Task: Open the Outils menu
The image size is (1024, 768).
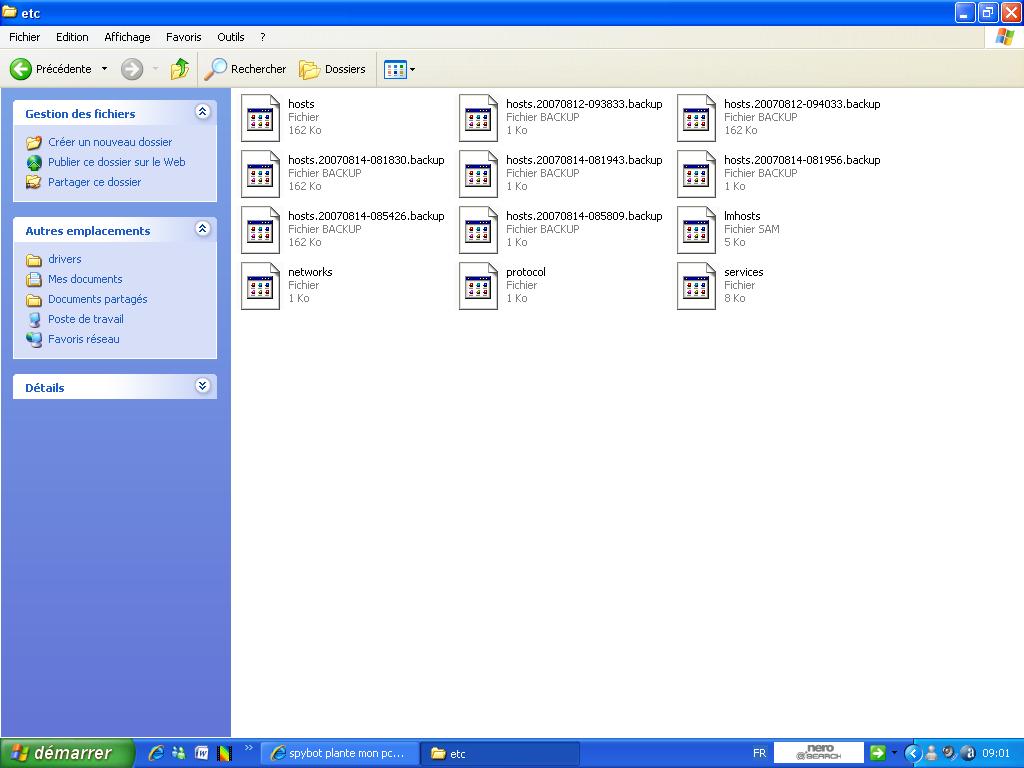Action: coord(230,37)
